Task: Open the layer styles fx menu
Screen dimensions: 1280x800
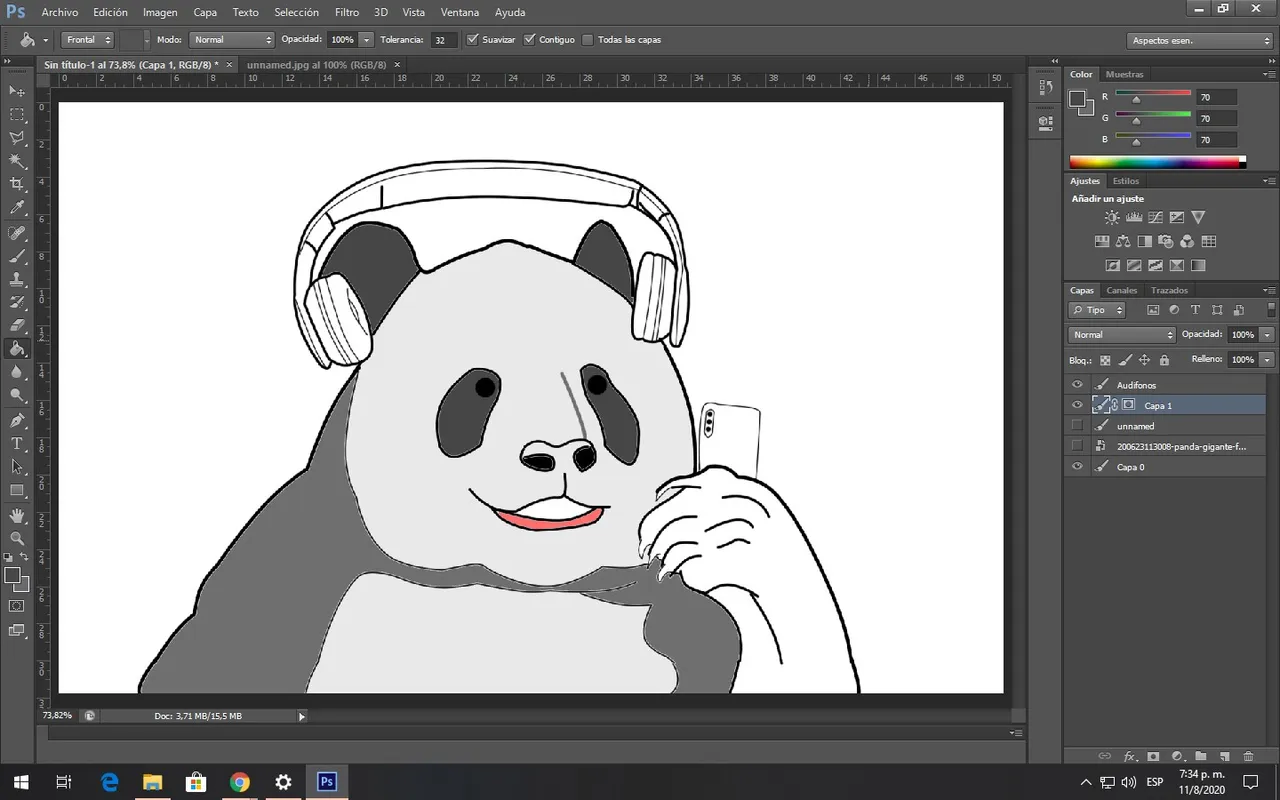Action: pyautogui.click(x=1130, y=757)
